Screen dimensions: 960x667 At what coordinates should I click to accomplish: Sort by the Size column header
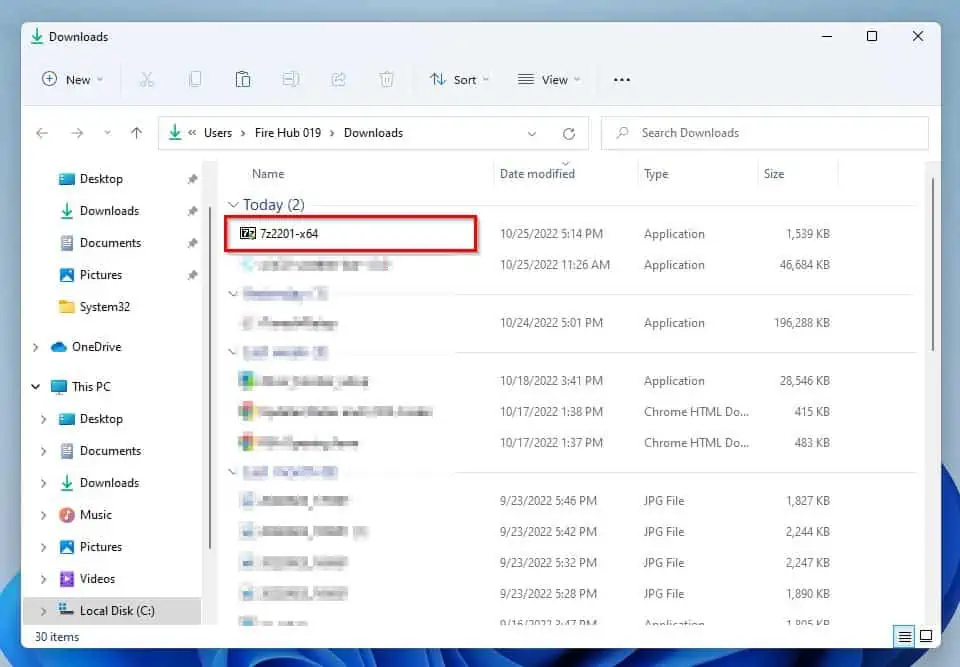click(774, 174)
